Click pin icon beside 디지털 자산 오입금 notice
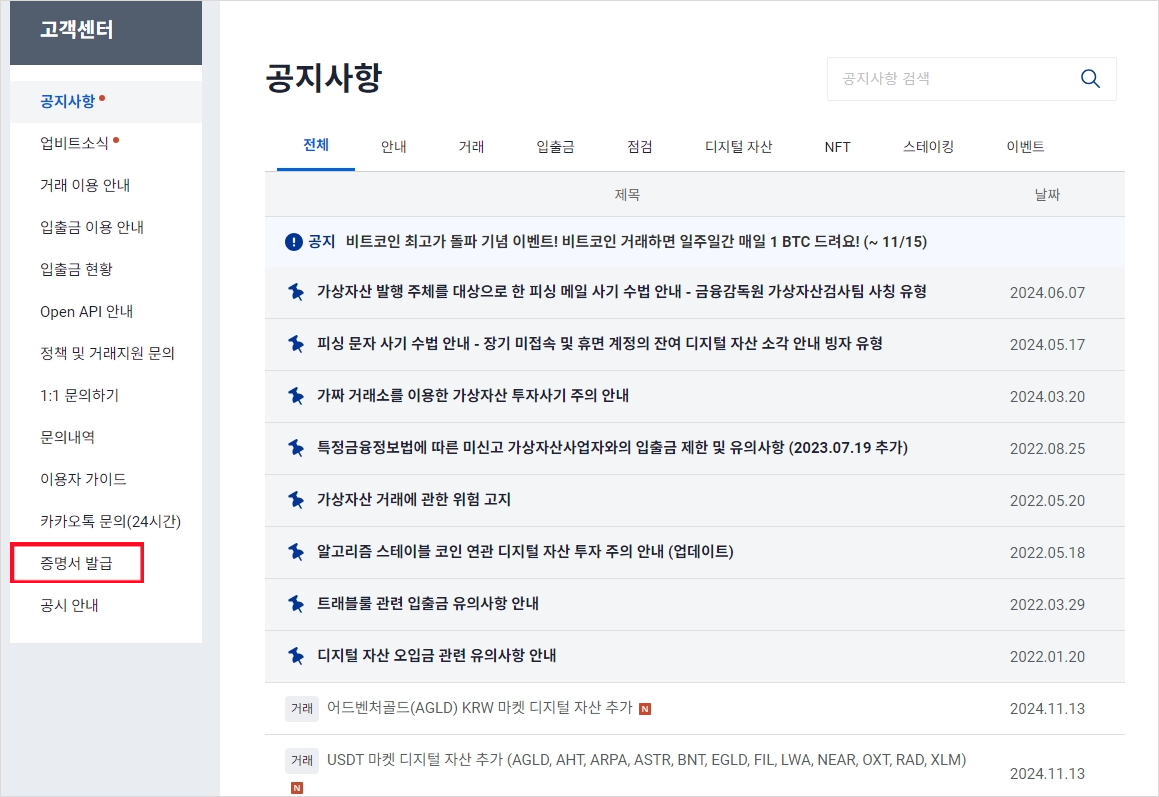The image size is (1159, 797). [x=296, y=655]
